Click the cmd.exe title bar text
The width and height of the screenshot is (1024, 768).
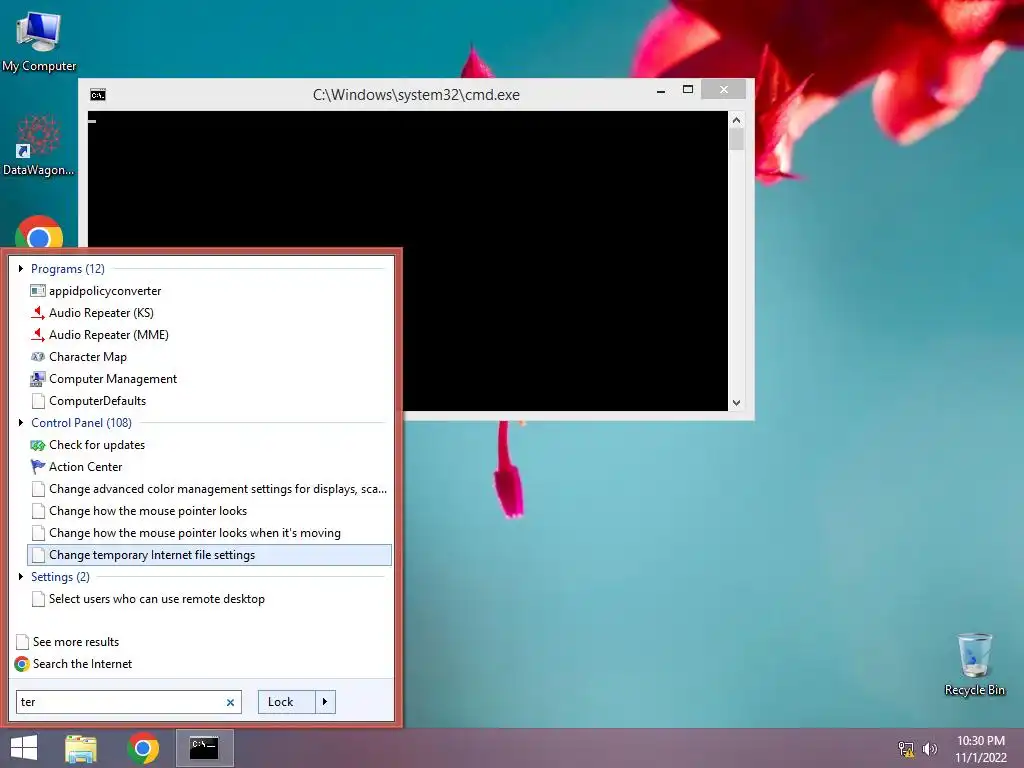coord(416,95)
